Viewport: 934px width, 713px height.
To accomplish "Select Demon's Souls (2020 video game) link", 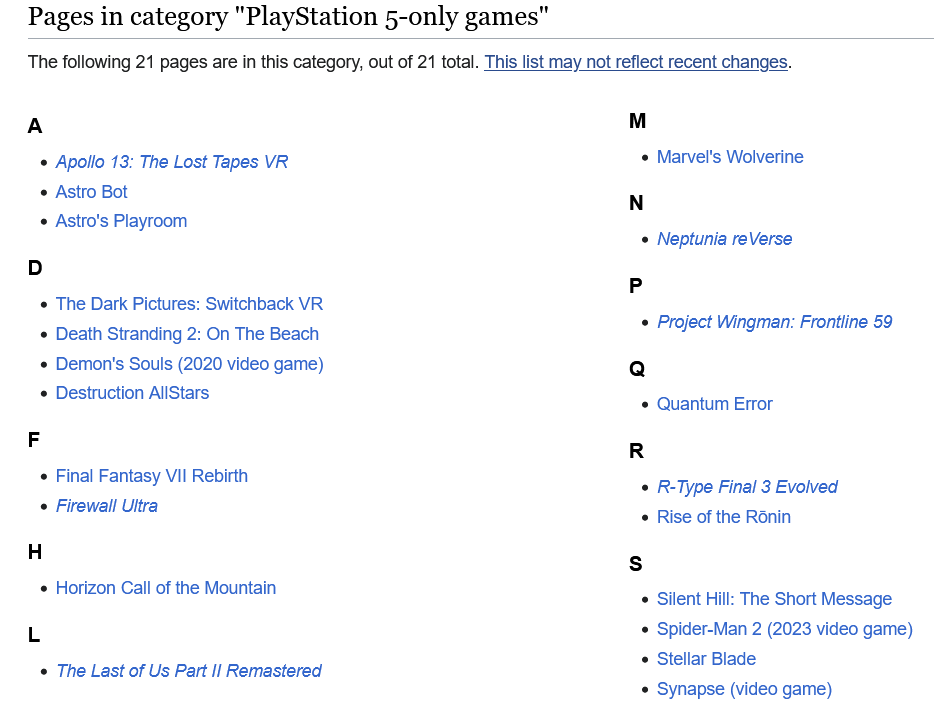I will click(x=189, y=364).
